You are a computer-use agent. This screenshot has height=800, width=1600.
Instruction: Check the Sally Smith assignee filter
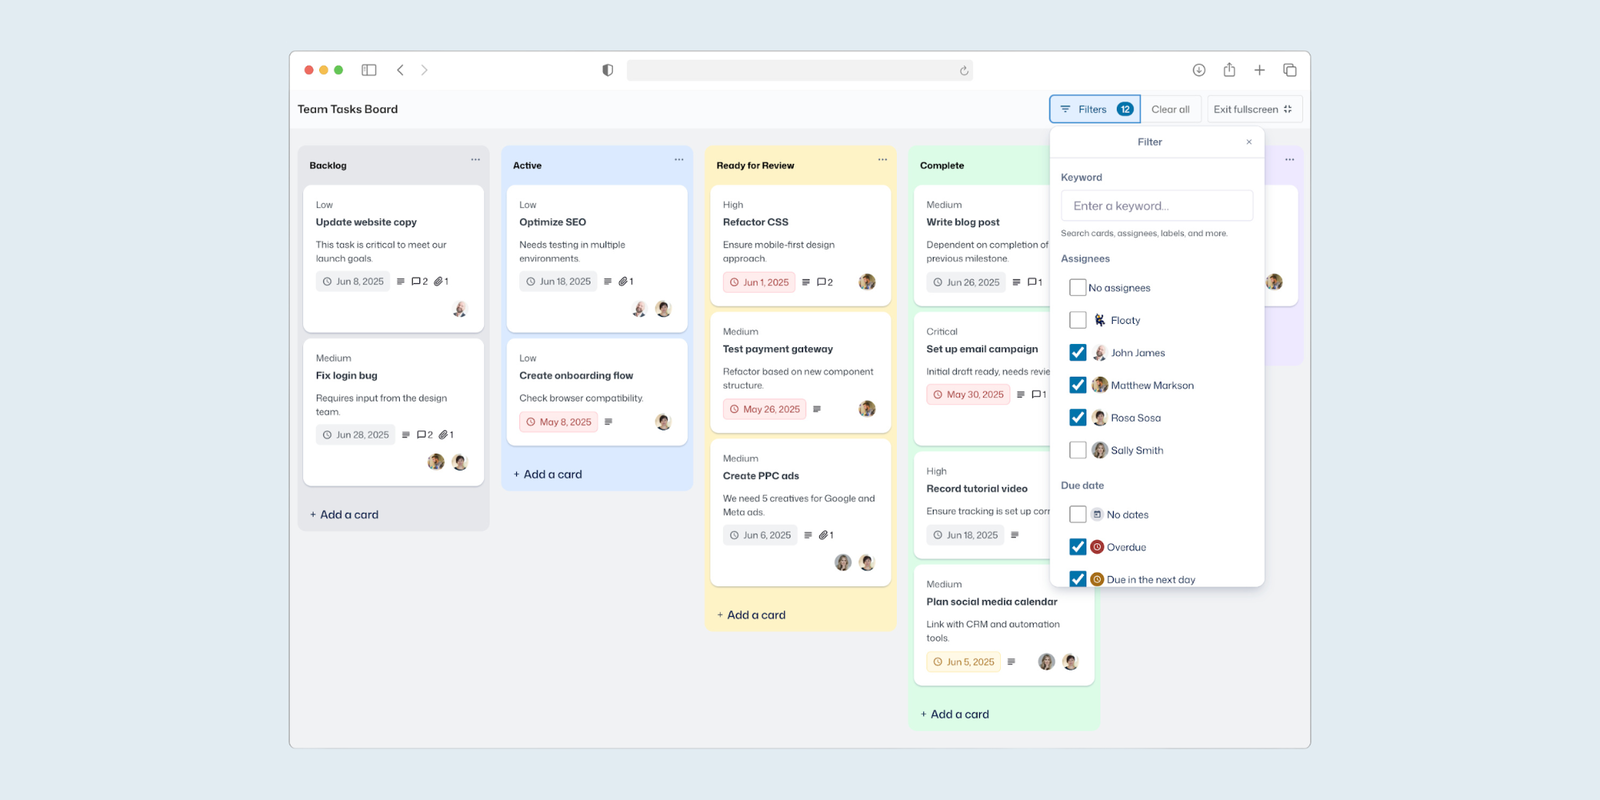pyautogui.click(x=1078, y=450)
